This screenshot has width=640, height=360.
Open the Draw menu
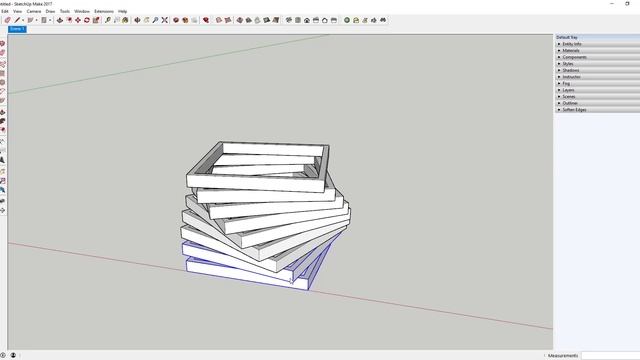(x=50, y=11)
